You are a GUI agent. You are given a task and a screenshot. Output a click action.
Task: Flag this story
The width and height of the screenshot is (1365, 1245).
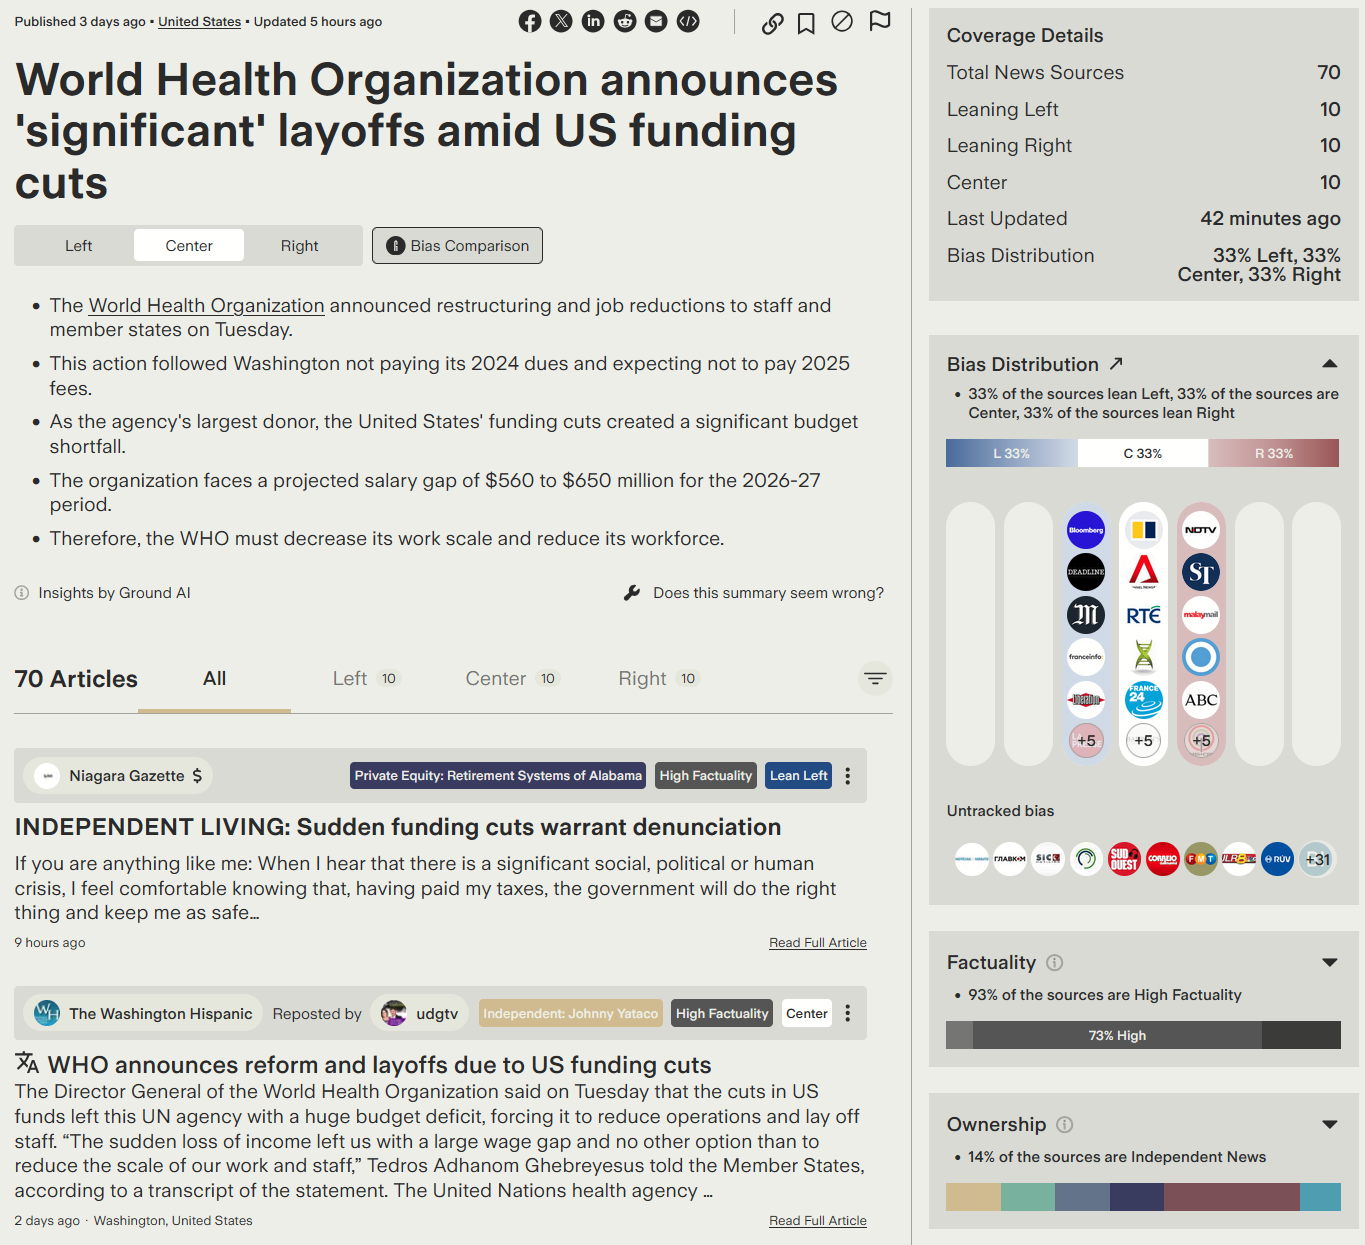[x=880, y=21]
